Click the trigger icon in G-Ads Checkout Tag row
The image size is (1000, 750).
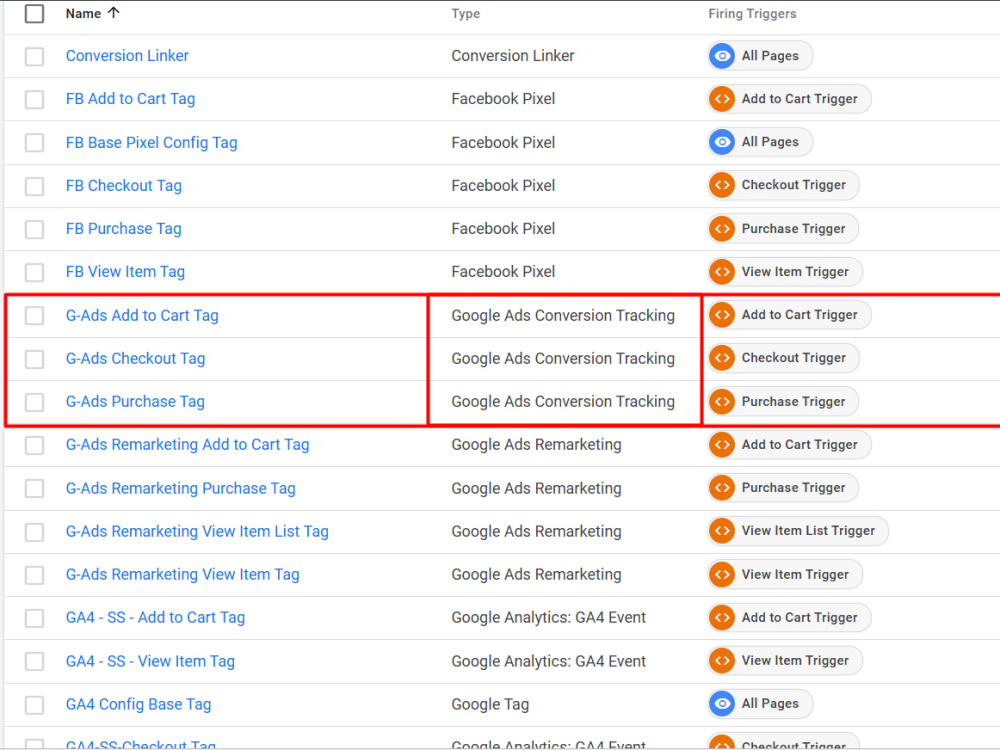tap(722, 358)
